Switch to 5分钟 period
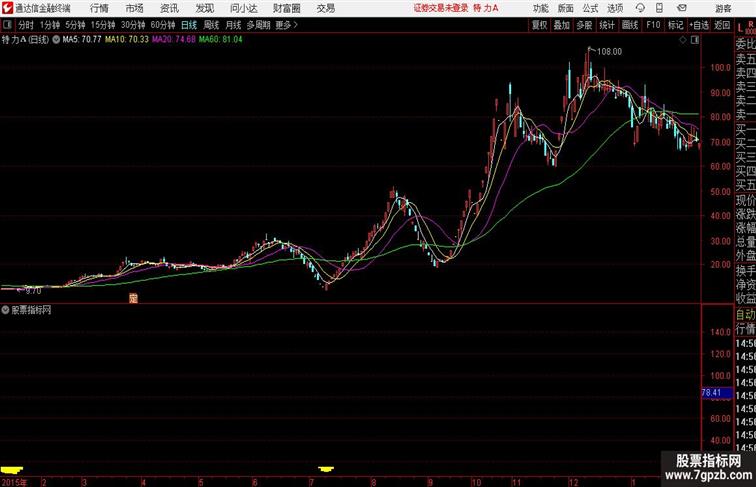The height and width of the screenshot is (487, 756). pos(75,25)
